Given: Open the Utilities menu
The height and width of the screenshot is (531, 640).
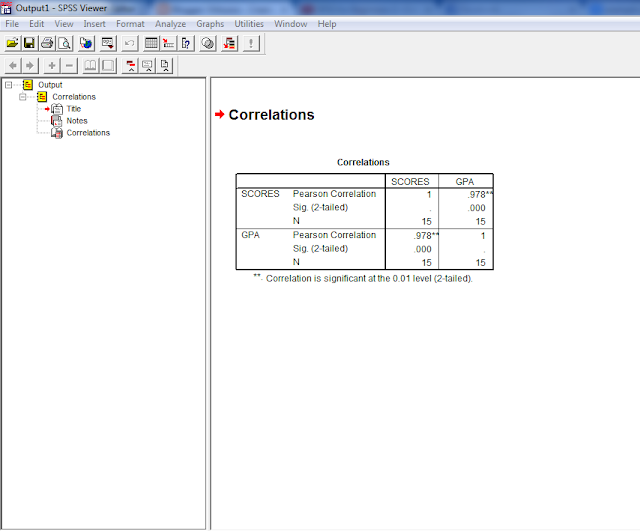Looking at the screenshot, I should point(249,24).
